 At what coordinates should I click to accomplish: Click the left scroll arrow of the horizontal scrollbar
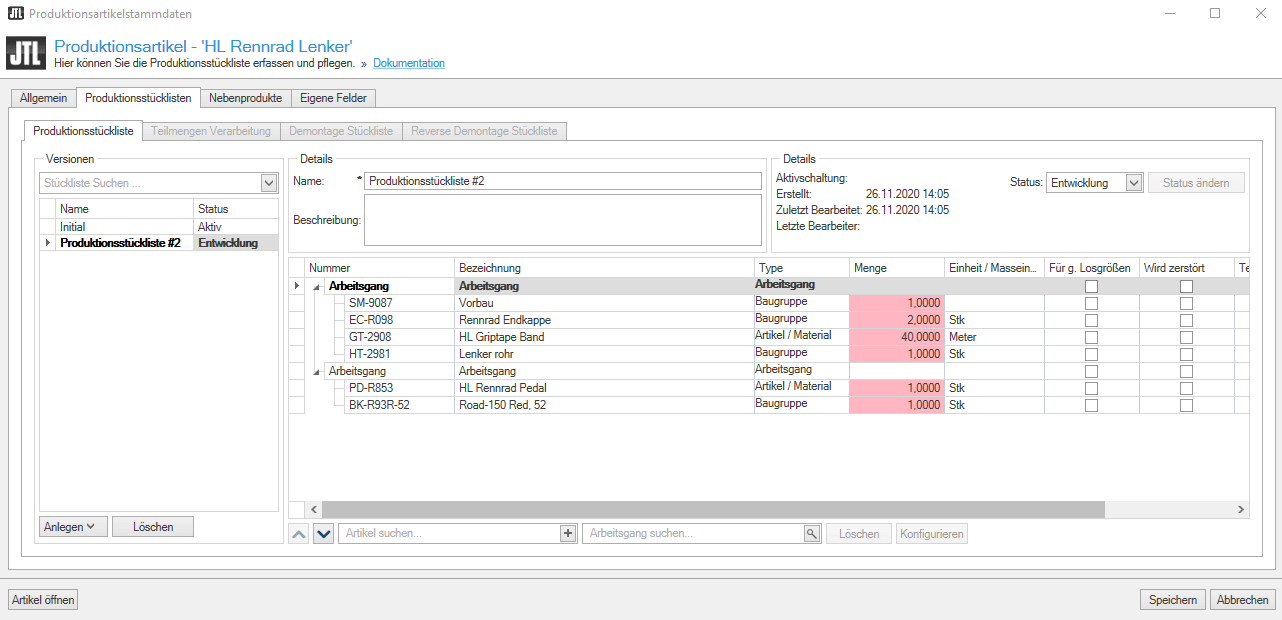(312, 510)
